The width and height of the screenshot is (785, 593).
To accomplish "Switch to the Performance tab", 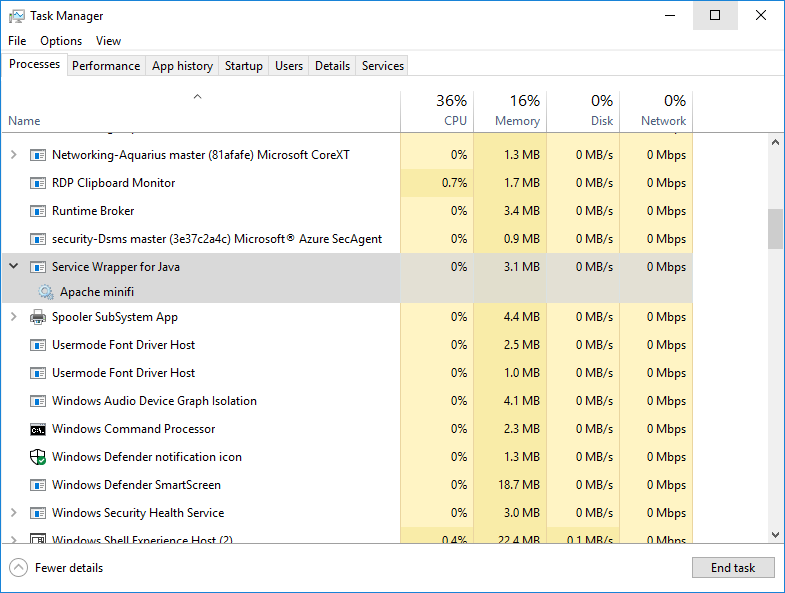I will point(106,66).
